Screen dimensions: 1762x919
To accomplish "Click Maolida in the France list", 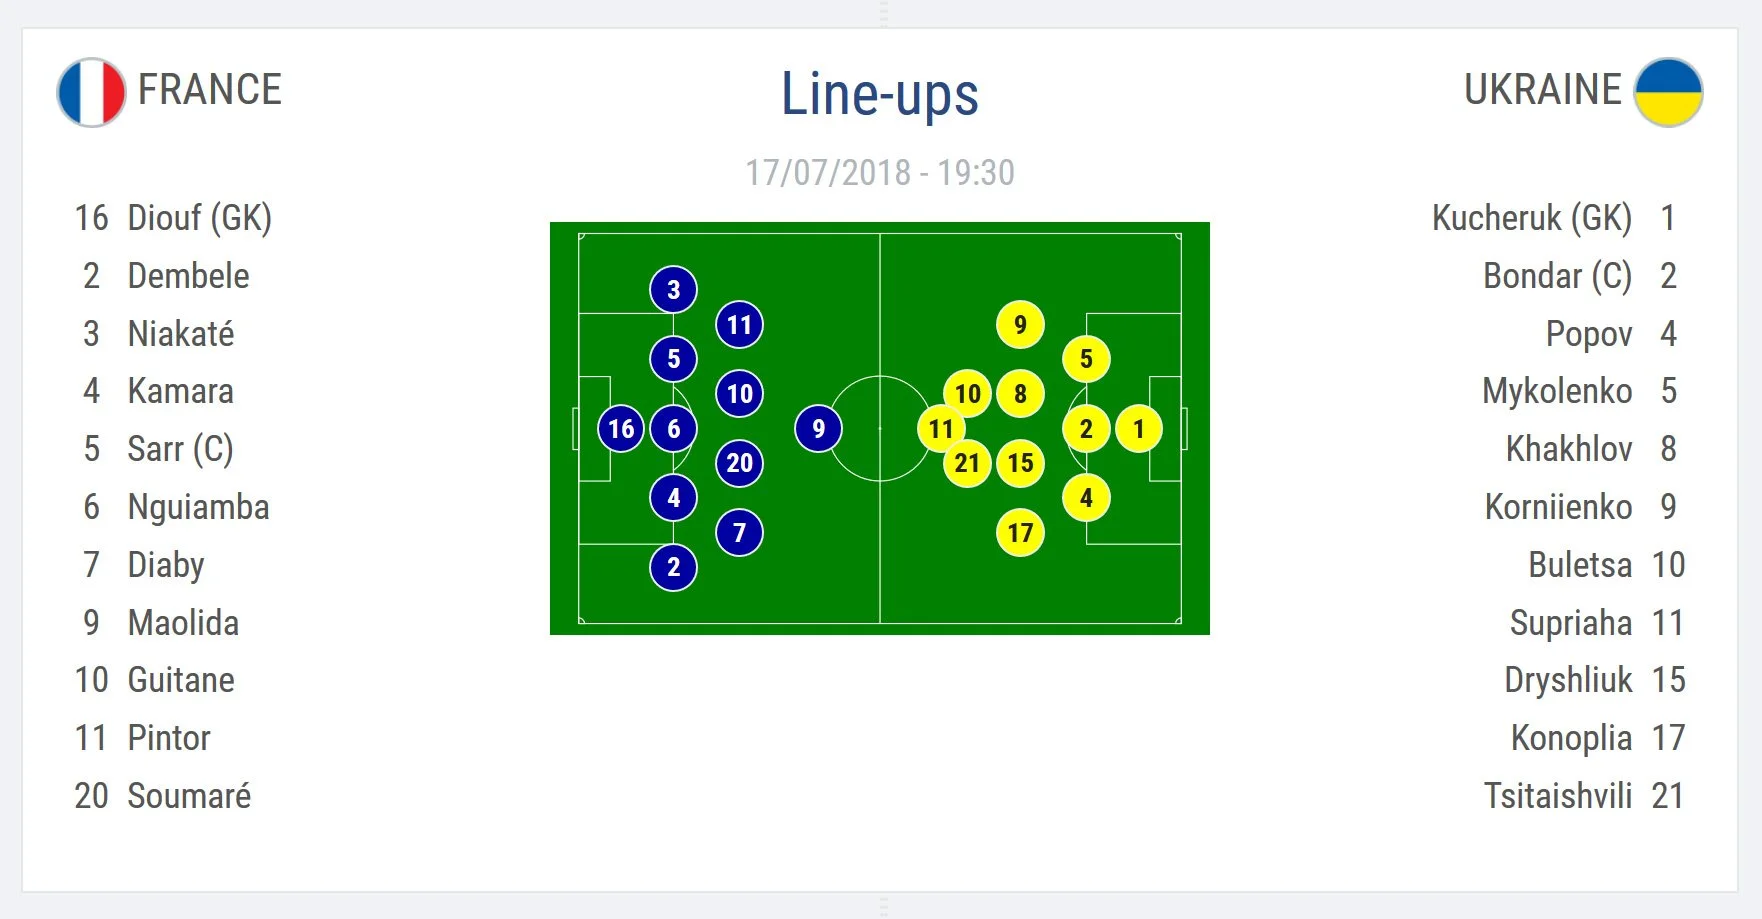I will coord(183,623).
